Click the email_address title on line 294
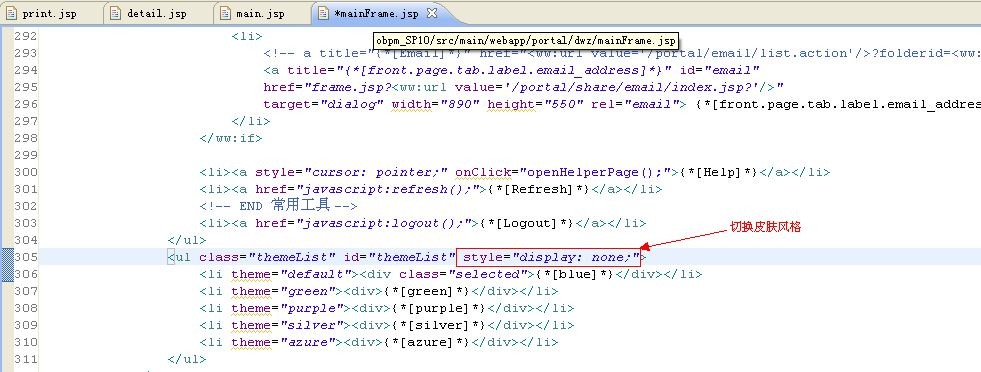Image resolution: width=981 pixels, height=372 pixels. (x=467, y=70)
